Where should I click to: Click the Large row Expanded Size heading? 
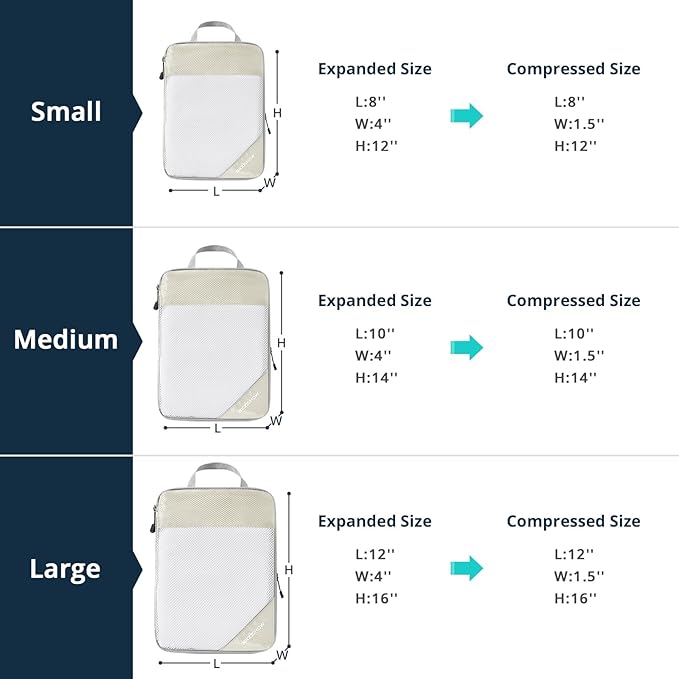point(375,521)
